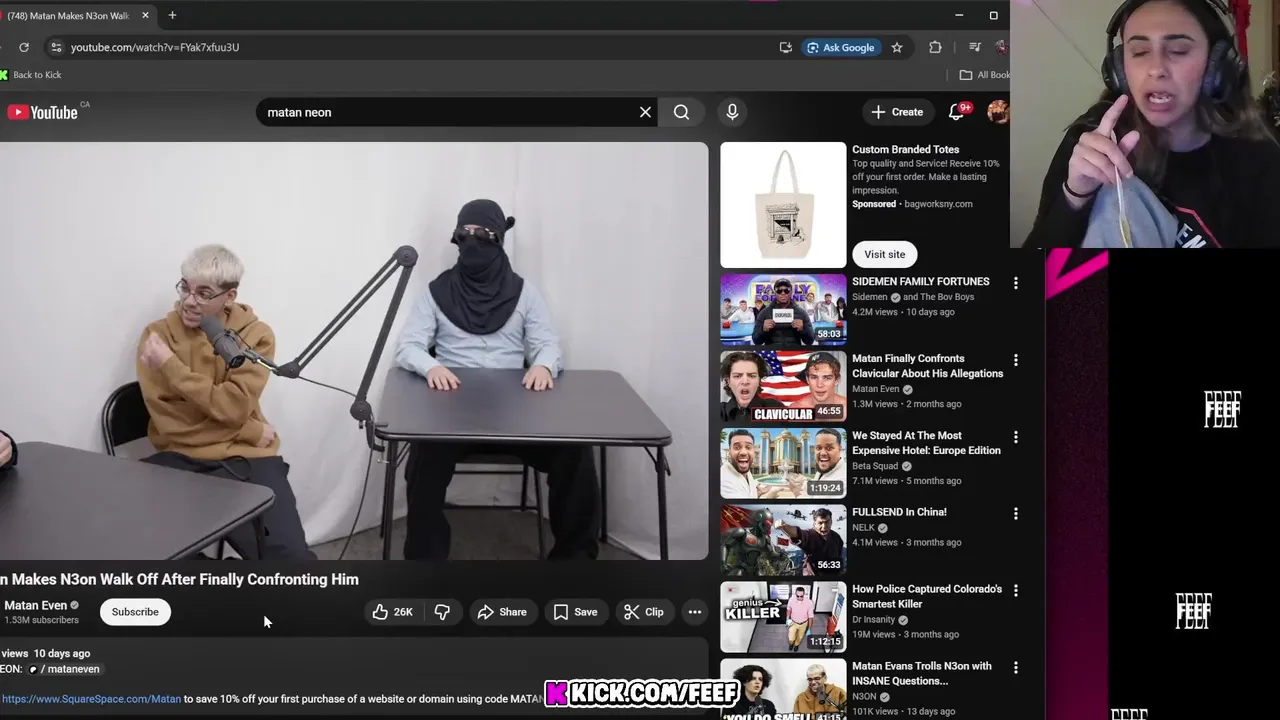Open Matan Evans Trolls N3on video title

pyautogui.click(x=922, y=674)
